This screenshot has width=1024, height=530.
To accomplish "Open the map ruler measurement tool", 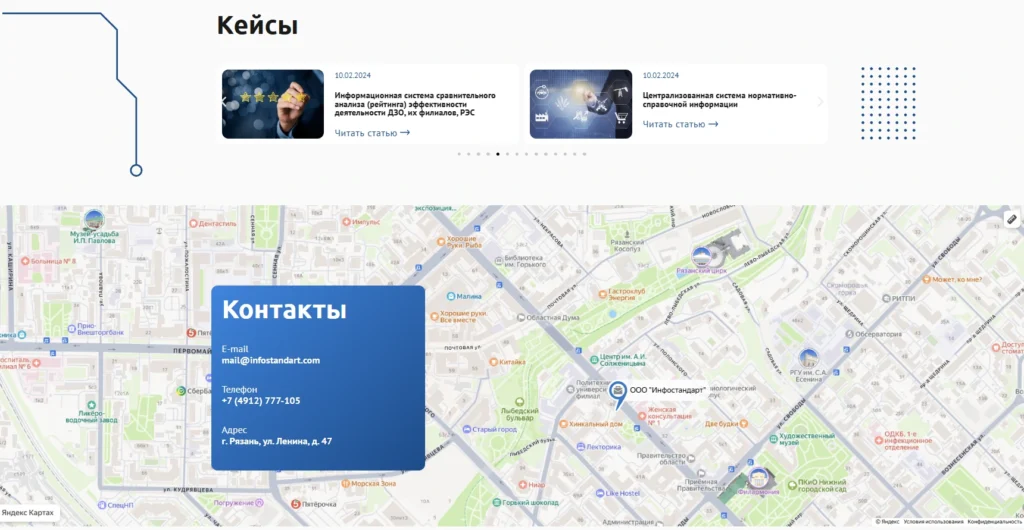I will point(1013,219).
